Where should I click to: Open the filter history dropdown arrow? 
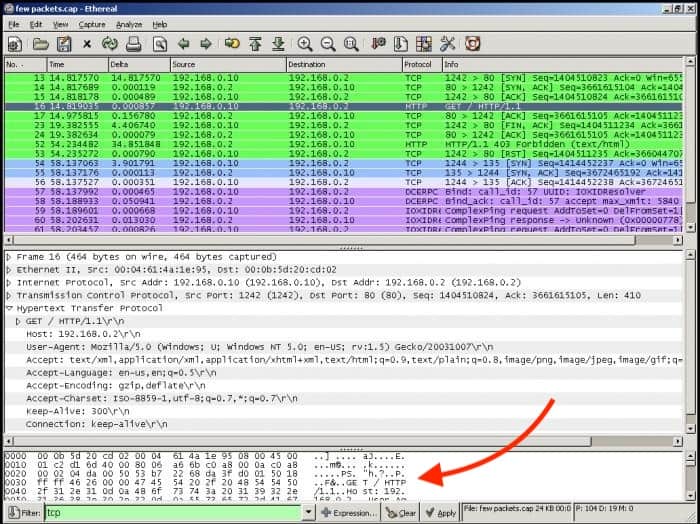(x=308, y=513)
